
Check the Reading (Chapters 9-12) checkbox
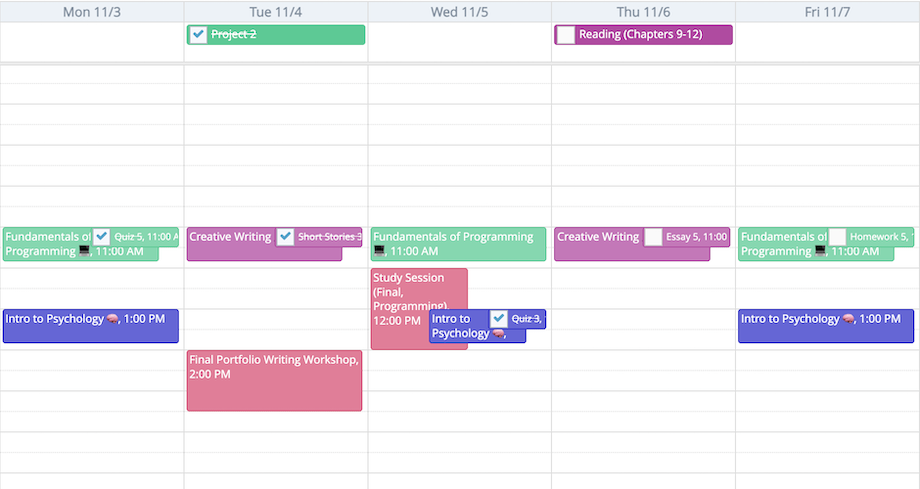(x=566, y=35)
